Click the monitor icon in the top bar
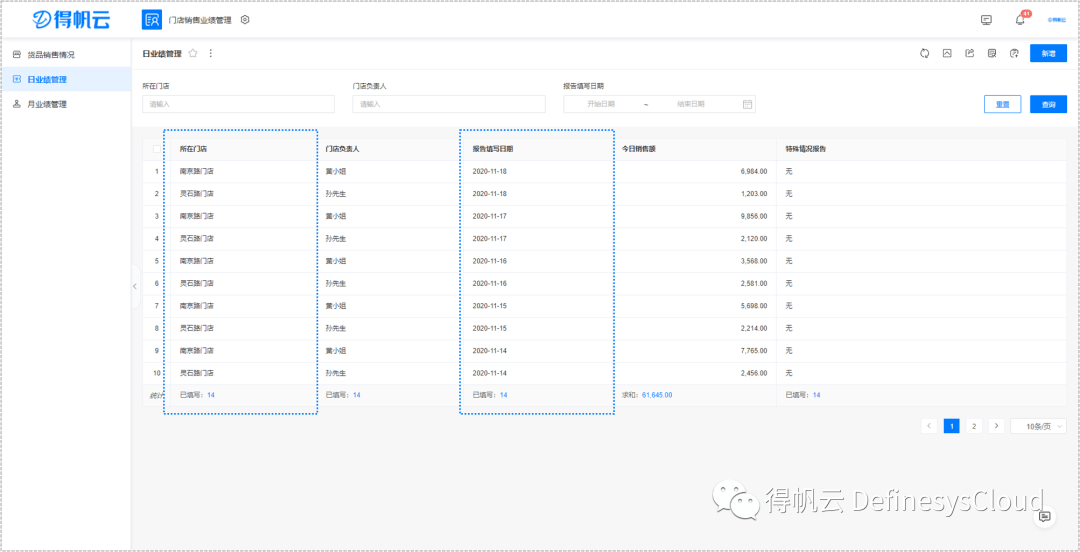 tap(986, 20)
